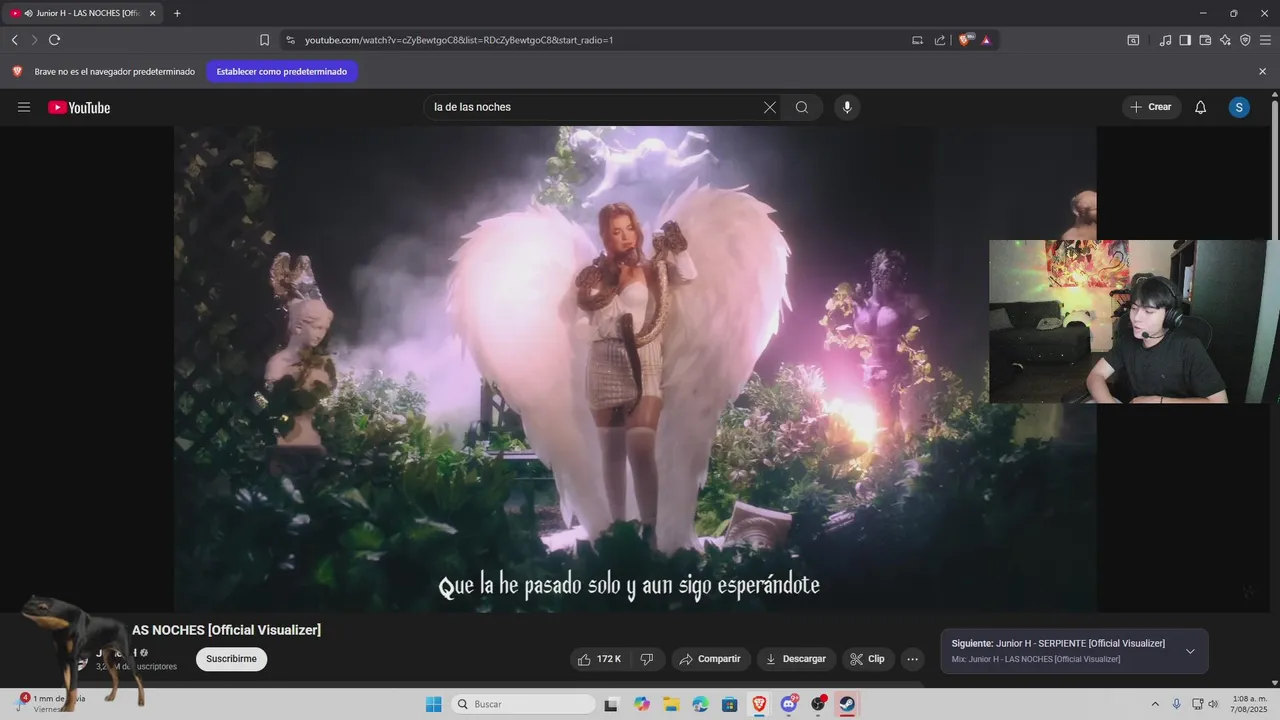Open Task View on the taskbar
Viewport: 1280px width, 720px height.
(x=611, y=704)
